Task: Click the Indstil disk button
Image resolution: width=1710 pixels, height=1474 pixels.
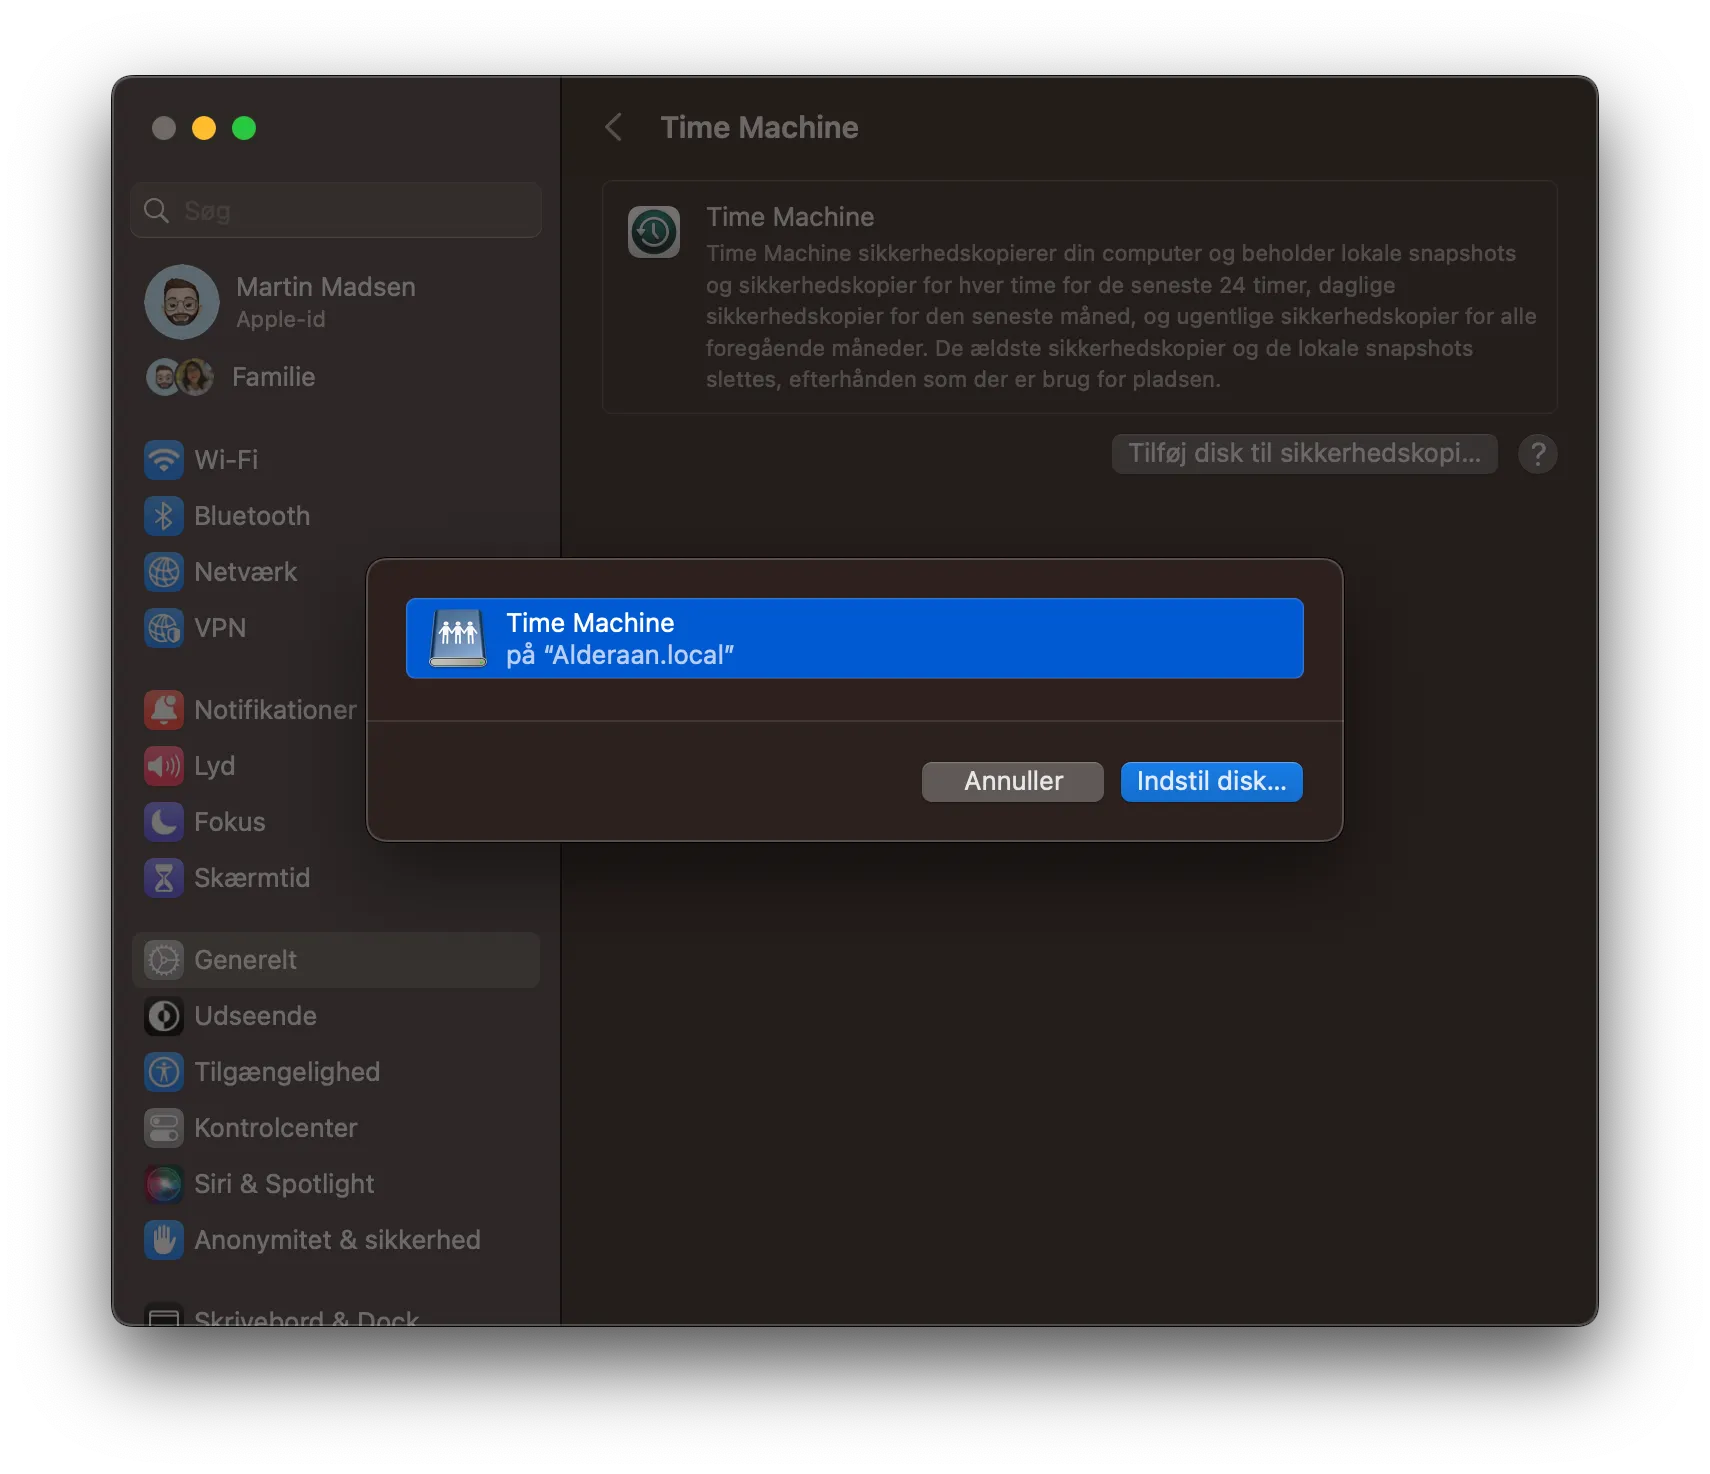Action: tap(1211, 781)
